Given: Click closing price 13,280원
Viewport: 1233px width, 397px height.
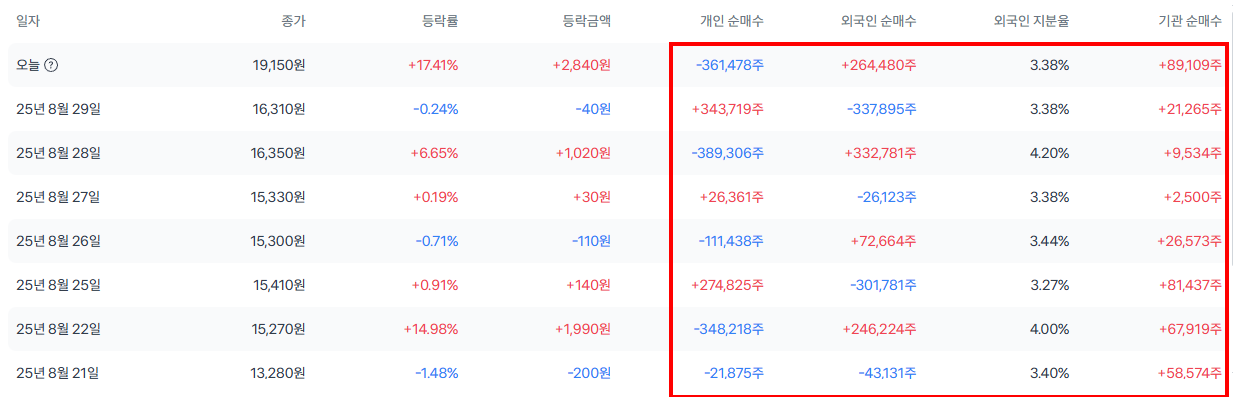Looking at the screenshot, I should coord(279,373).
